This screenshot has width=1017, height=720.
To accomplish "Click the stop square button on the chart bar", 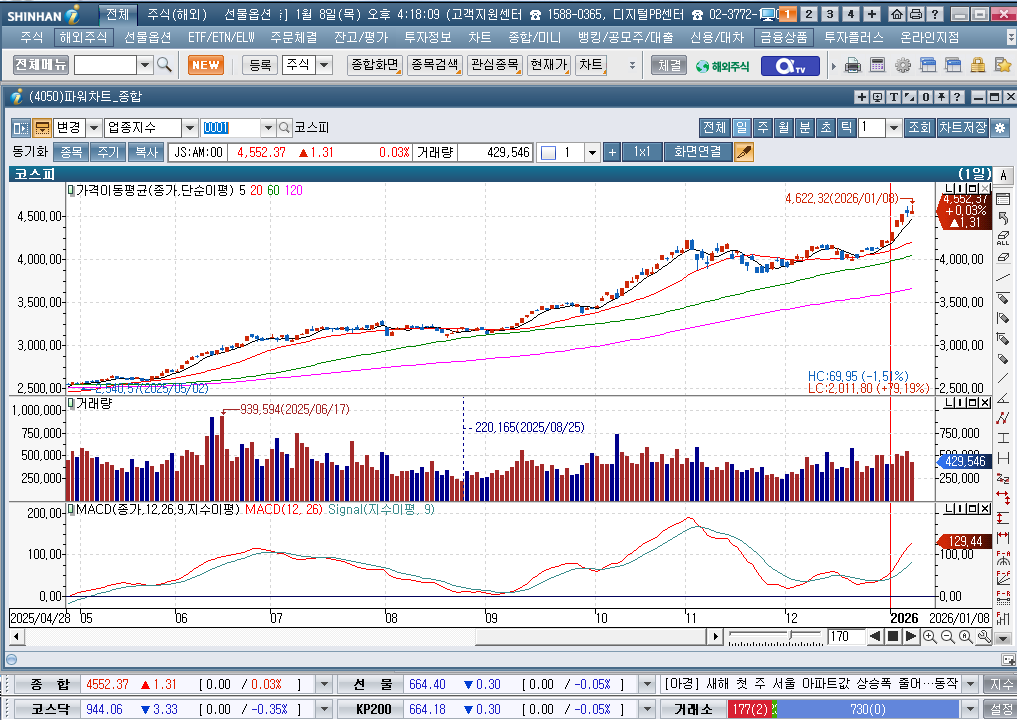I will (892, 636).
